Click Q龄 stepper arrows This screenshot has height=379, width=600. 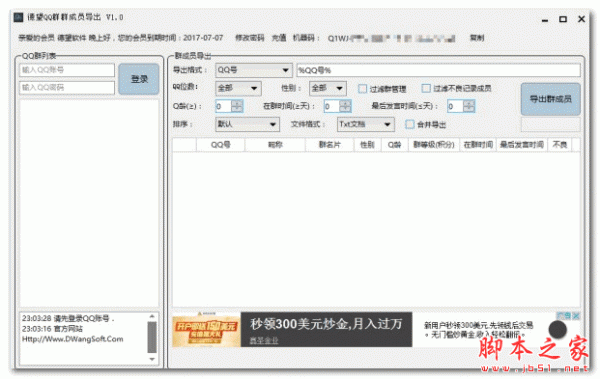(237, 106)
